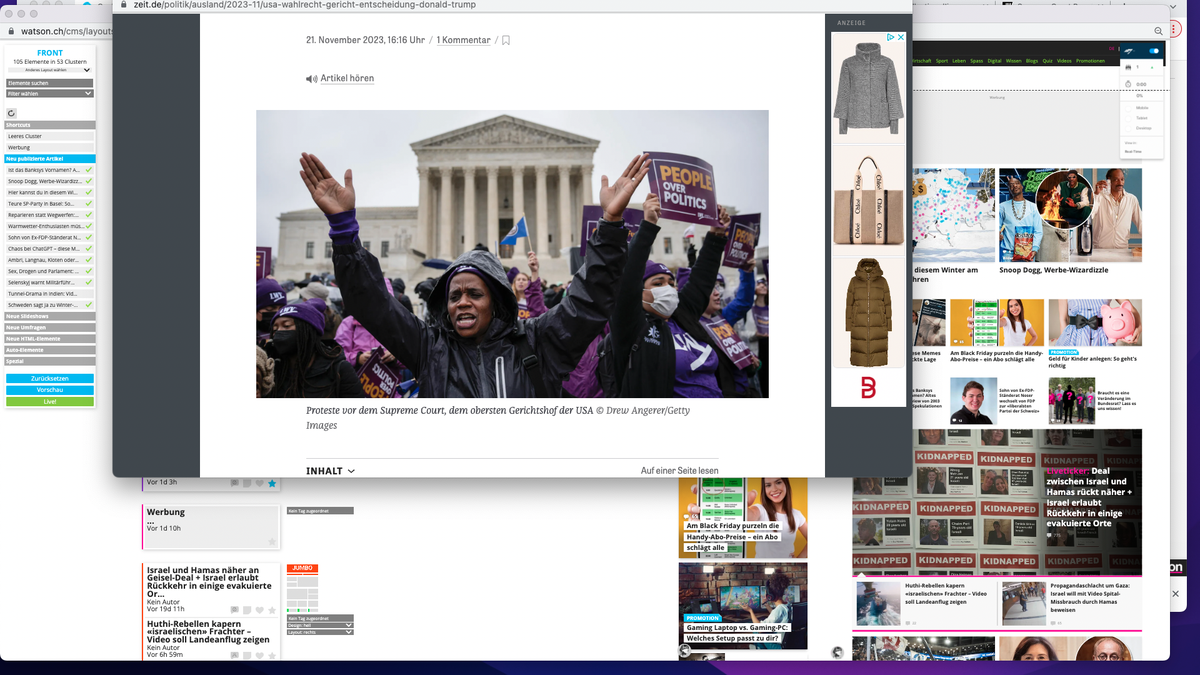Open the 'Design: hell' dropdown

pyautogui.click(x=320, y=625)
